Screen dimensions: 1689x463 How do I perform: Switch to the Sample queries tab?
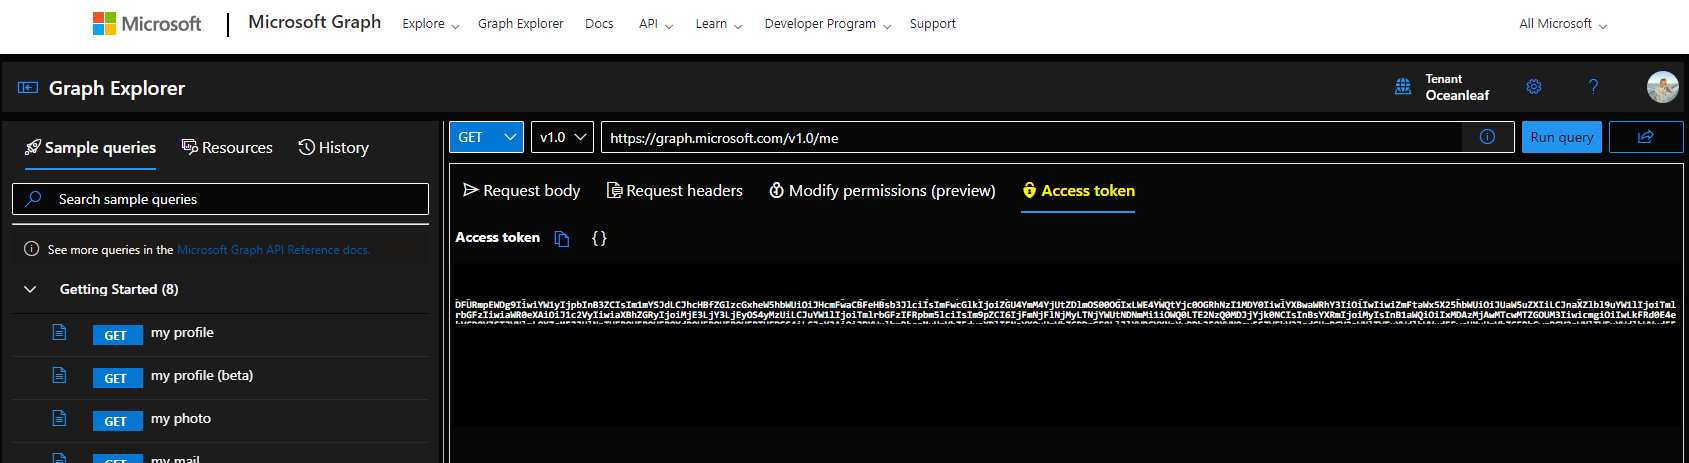point(91,148)
